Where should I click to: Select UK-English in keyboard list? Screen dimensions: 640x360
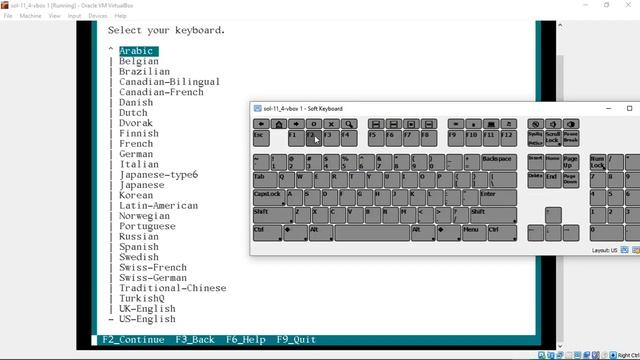click(x=147, y=309)
